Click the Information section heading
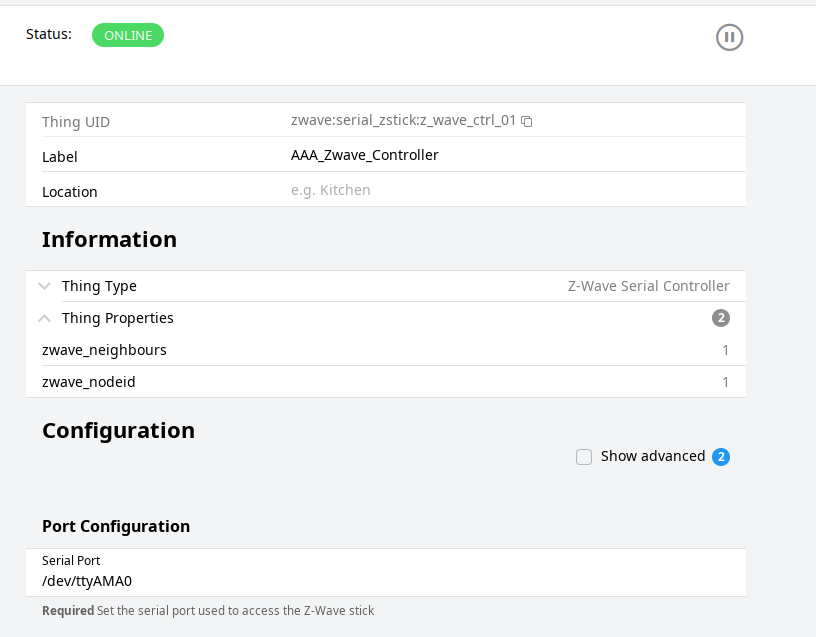Screen dimensions: 816x637 (109, 240)
